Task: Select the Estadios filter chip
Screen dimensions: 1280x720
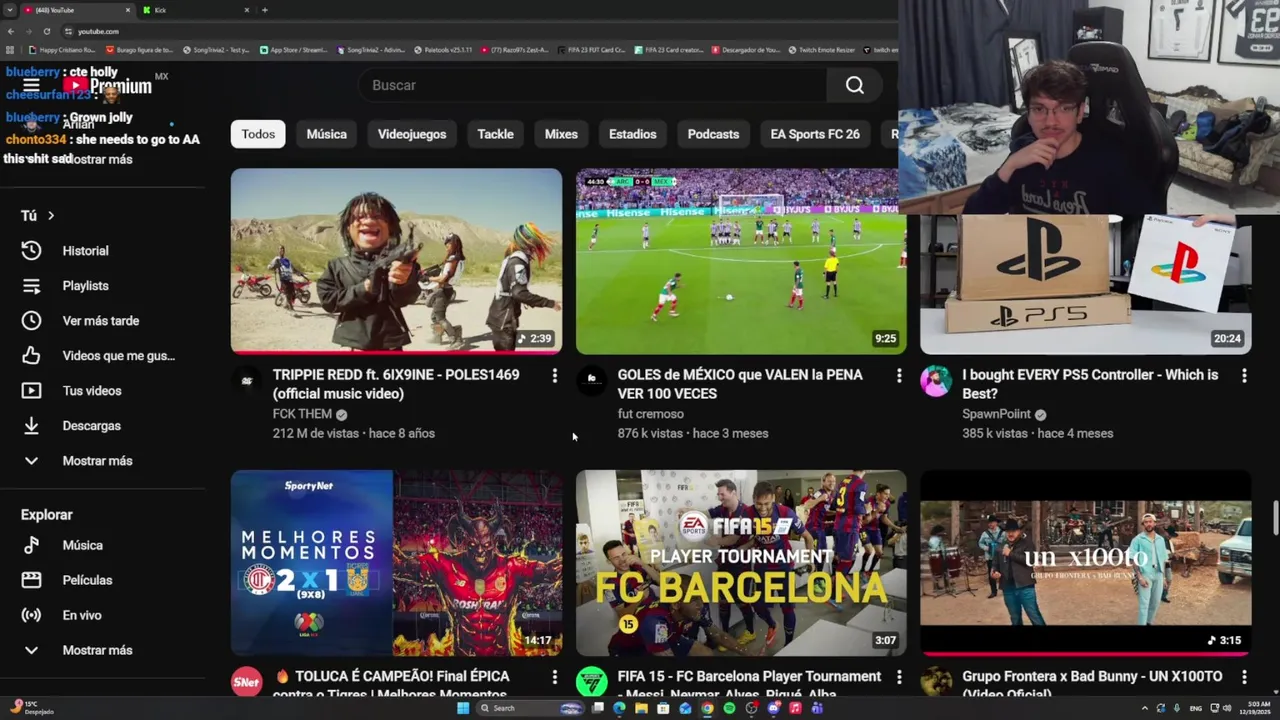Action: (633, 134)
